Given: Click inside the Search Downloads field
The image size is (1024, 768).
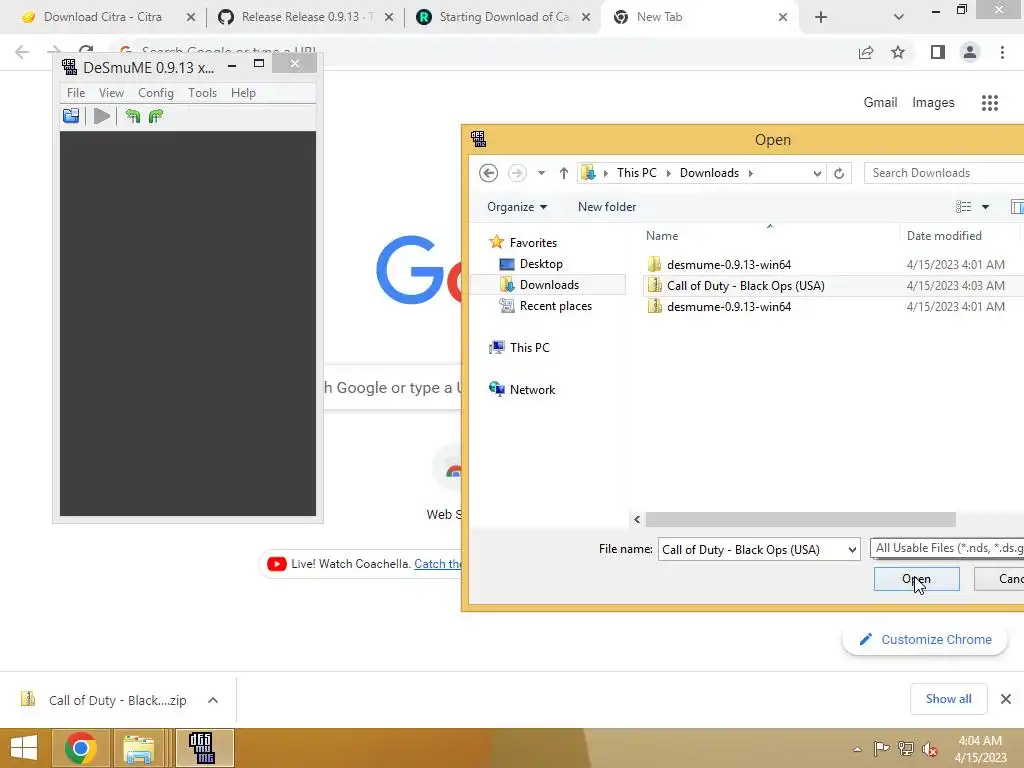Looking at the screenshot, I should 944,173.
